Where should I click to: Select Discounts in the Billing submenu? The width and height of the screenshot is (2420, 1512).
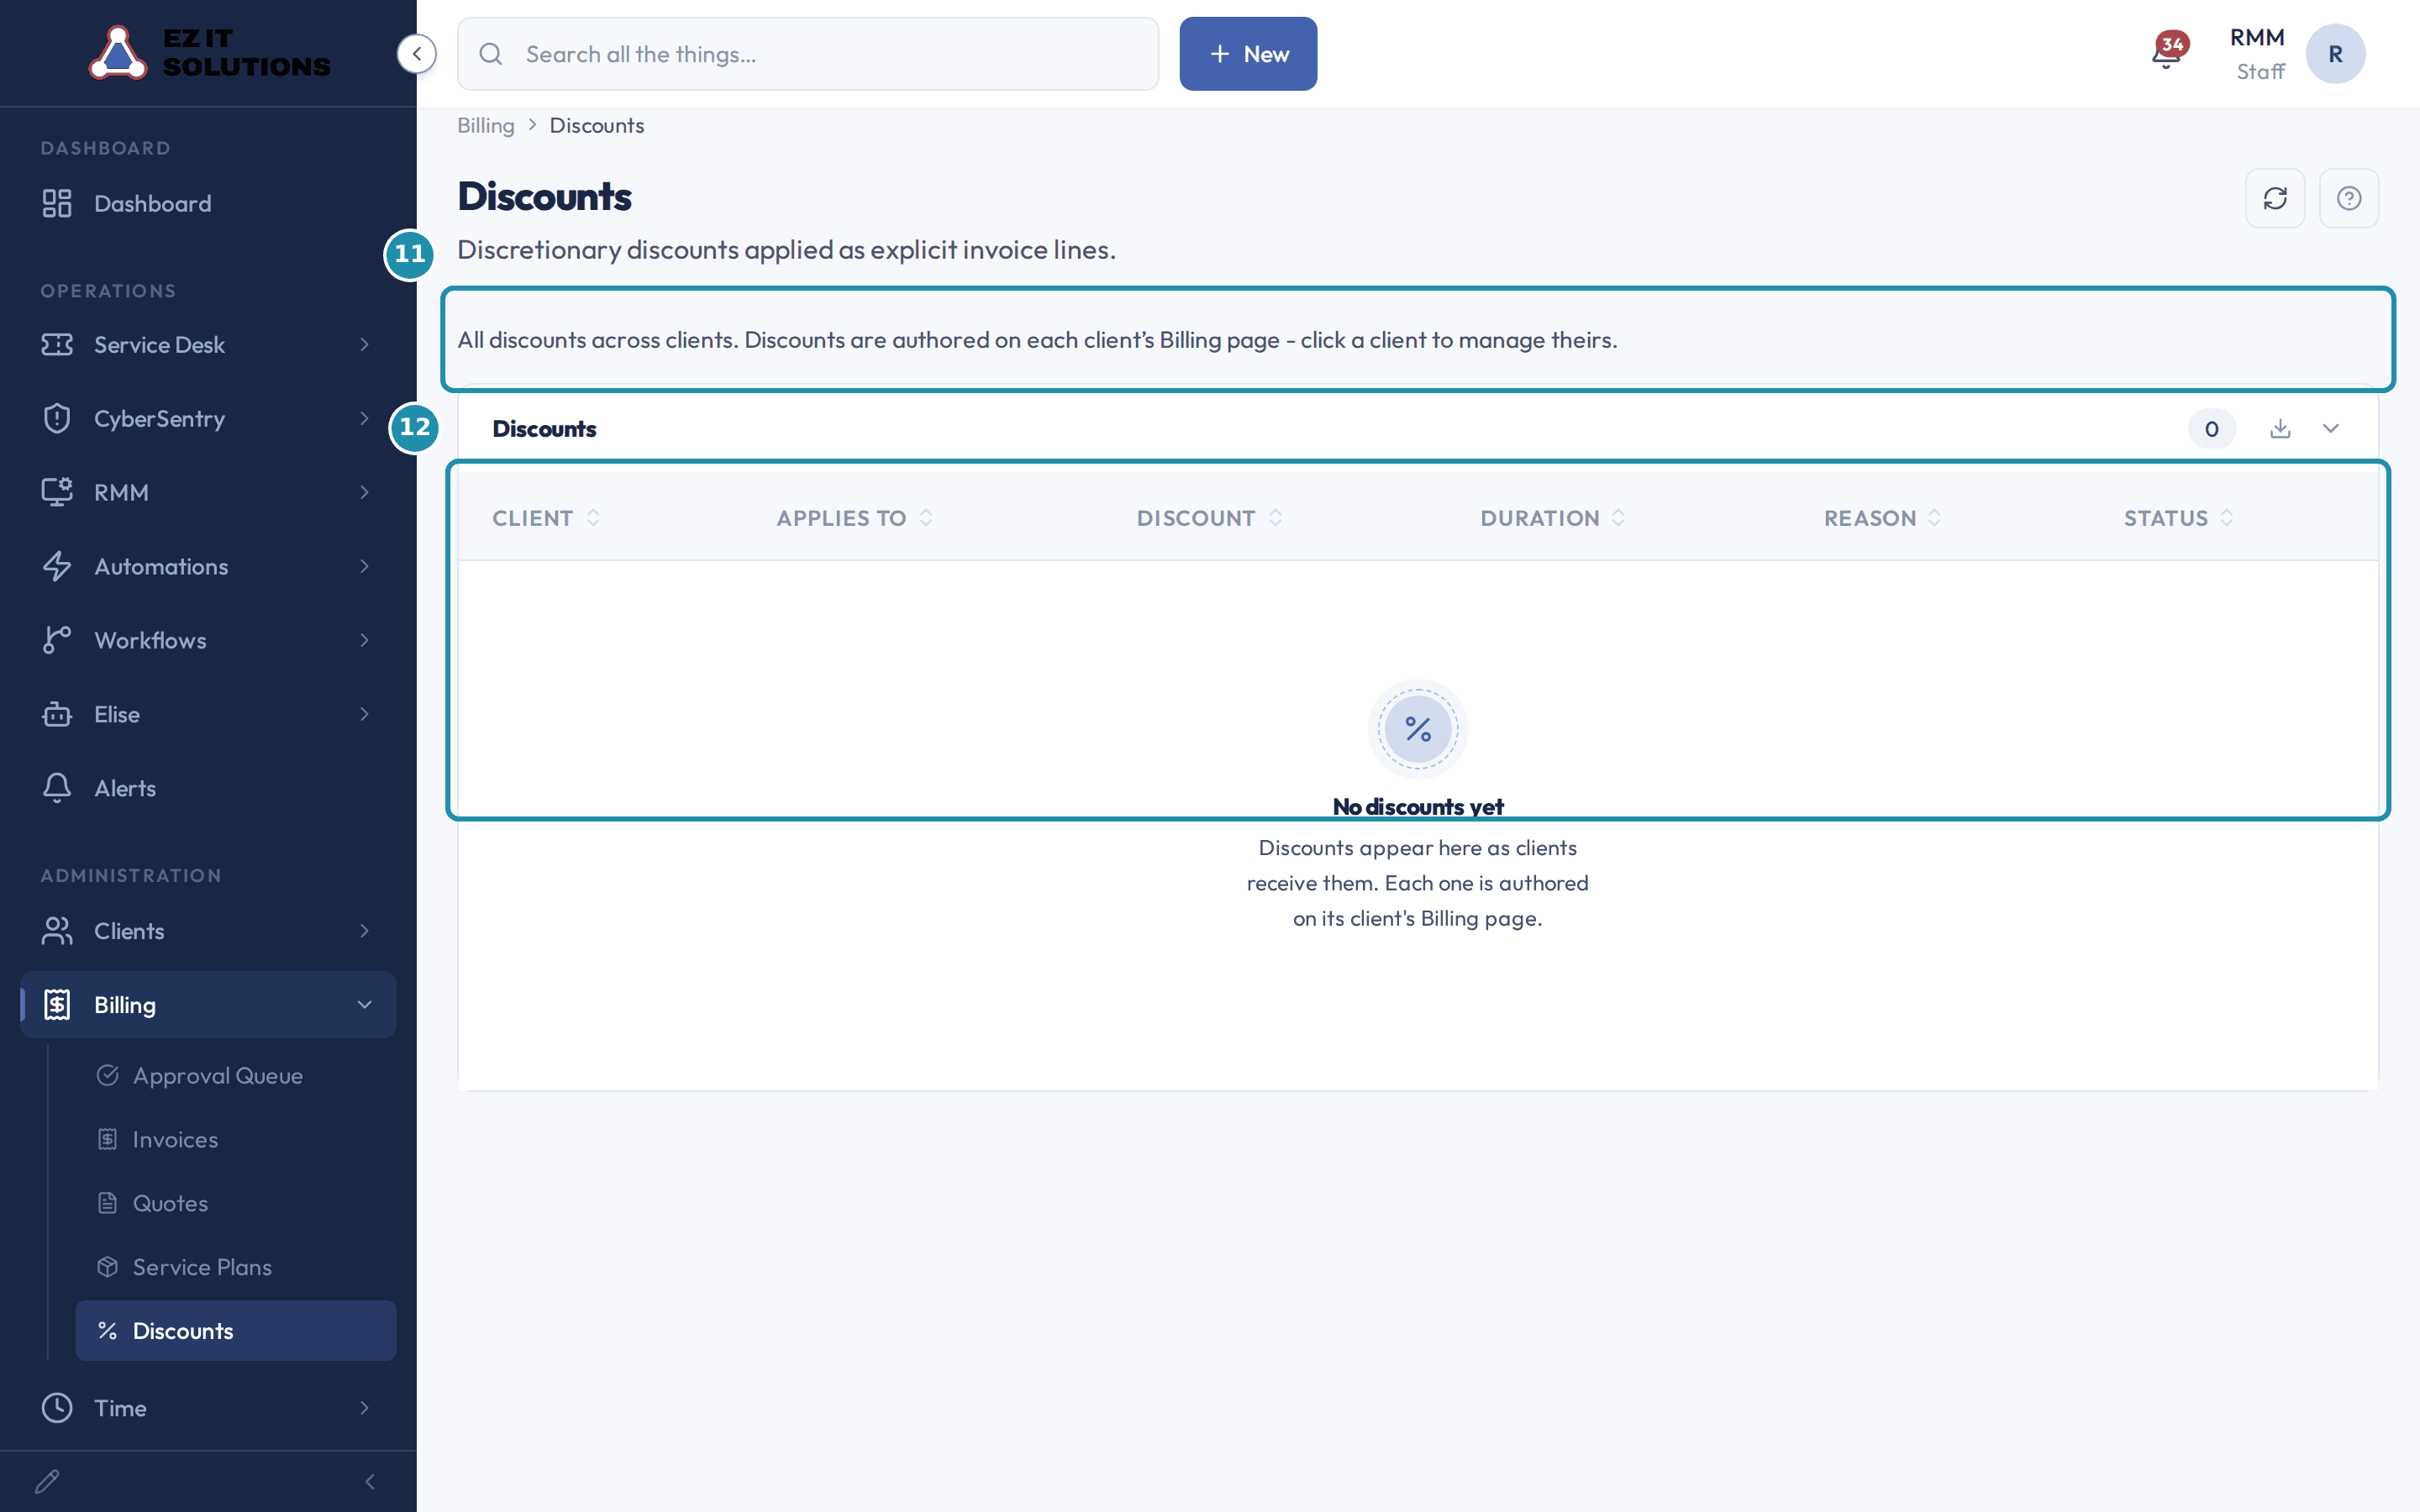(x=236, y=1331)
